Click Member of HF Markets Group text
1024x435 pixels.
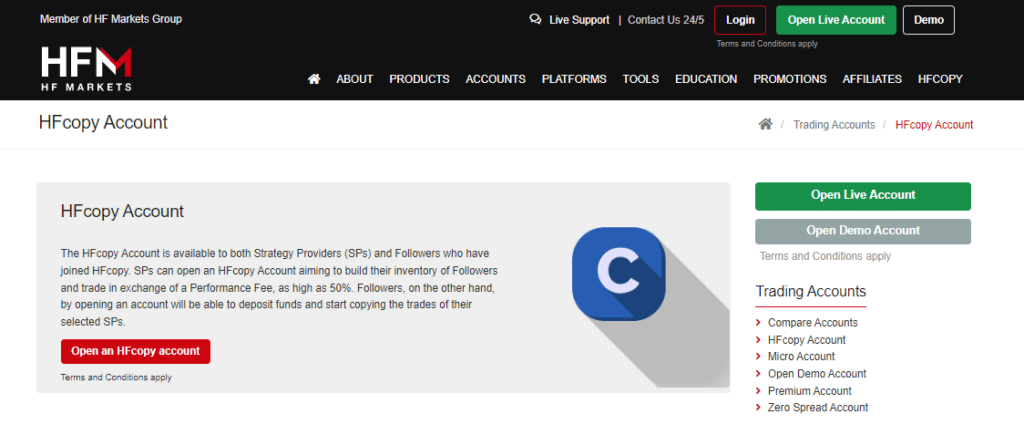pyautogui.click(x=111, y=19)
